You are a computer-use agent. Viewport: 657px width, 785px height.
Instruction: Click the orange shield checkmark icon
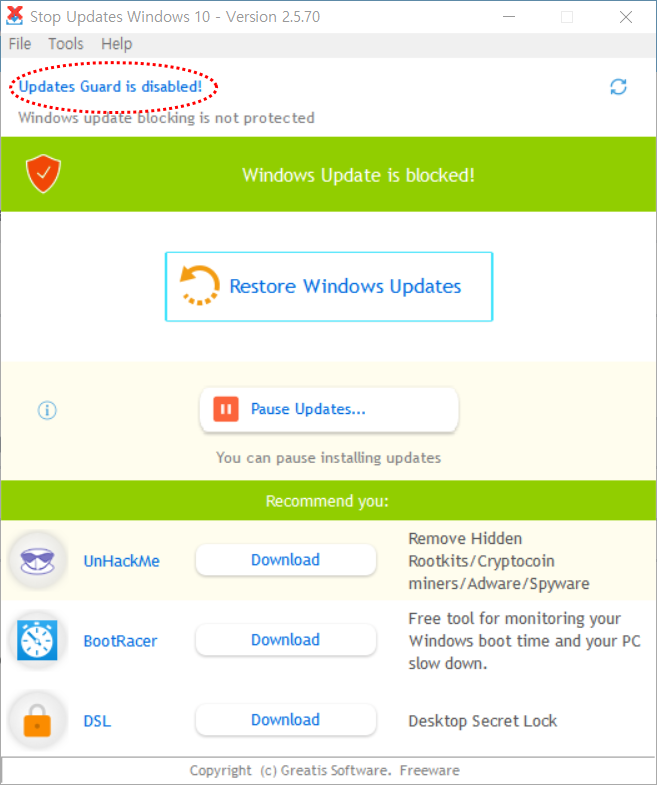click(x=44, y=174)
